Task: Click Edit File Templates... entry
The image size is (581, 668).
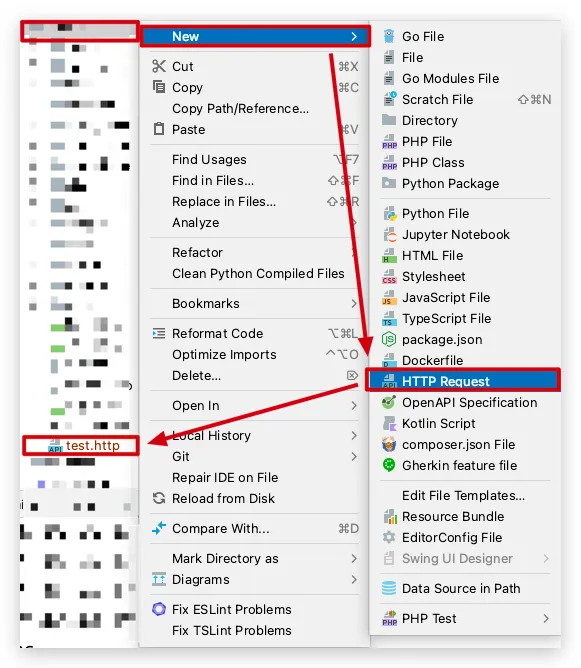Action: click(x=463, y=495)
